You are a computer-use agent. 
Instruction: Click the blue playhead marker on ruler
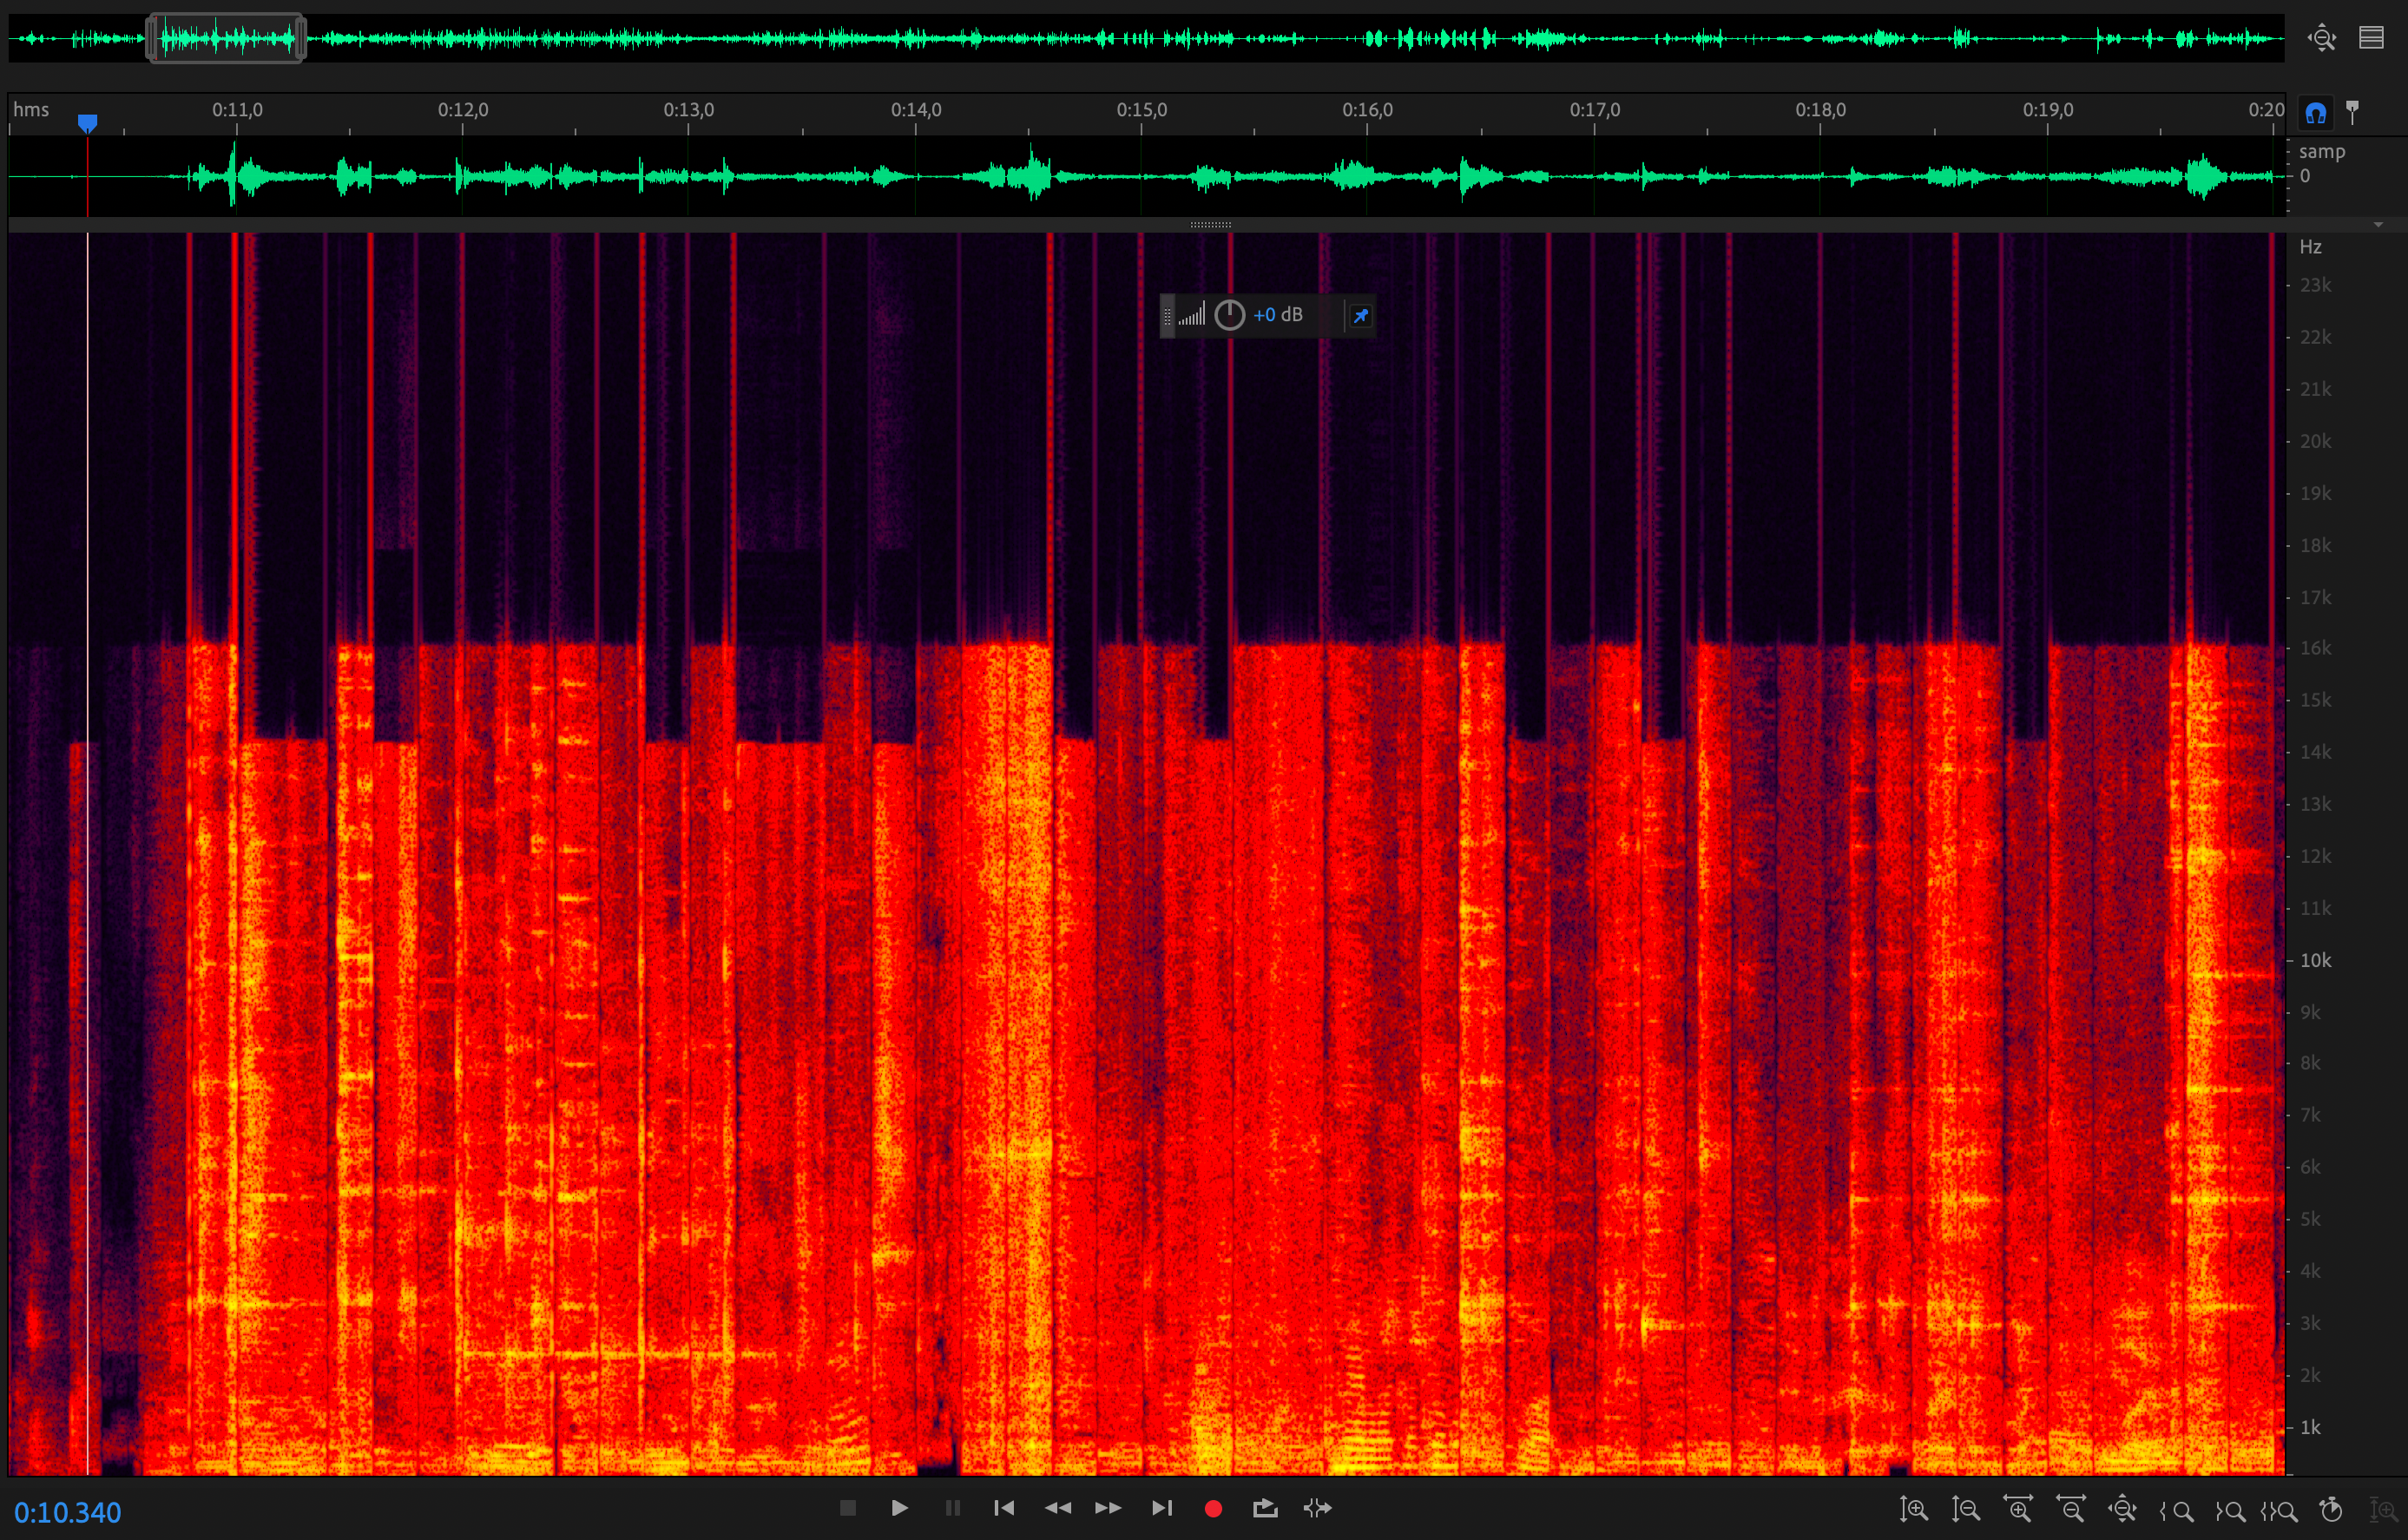[x=88, y=122]
